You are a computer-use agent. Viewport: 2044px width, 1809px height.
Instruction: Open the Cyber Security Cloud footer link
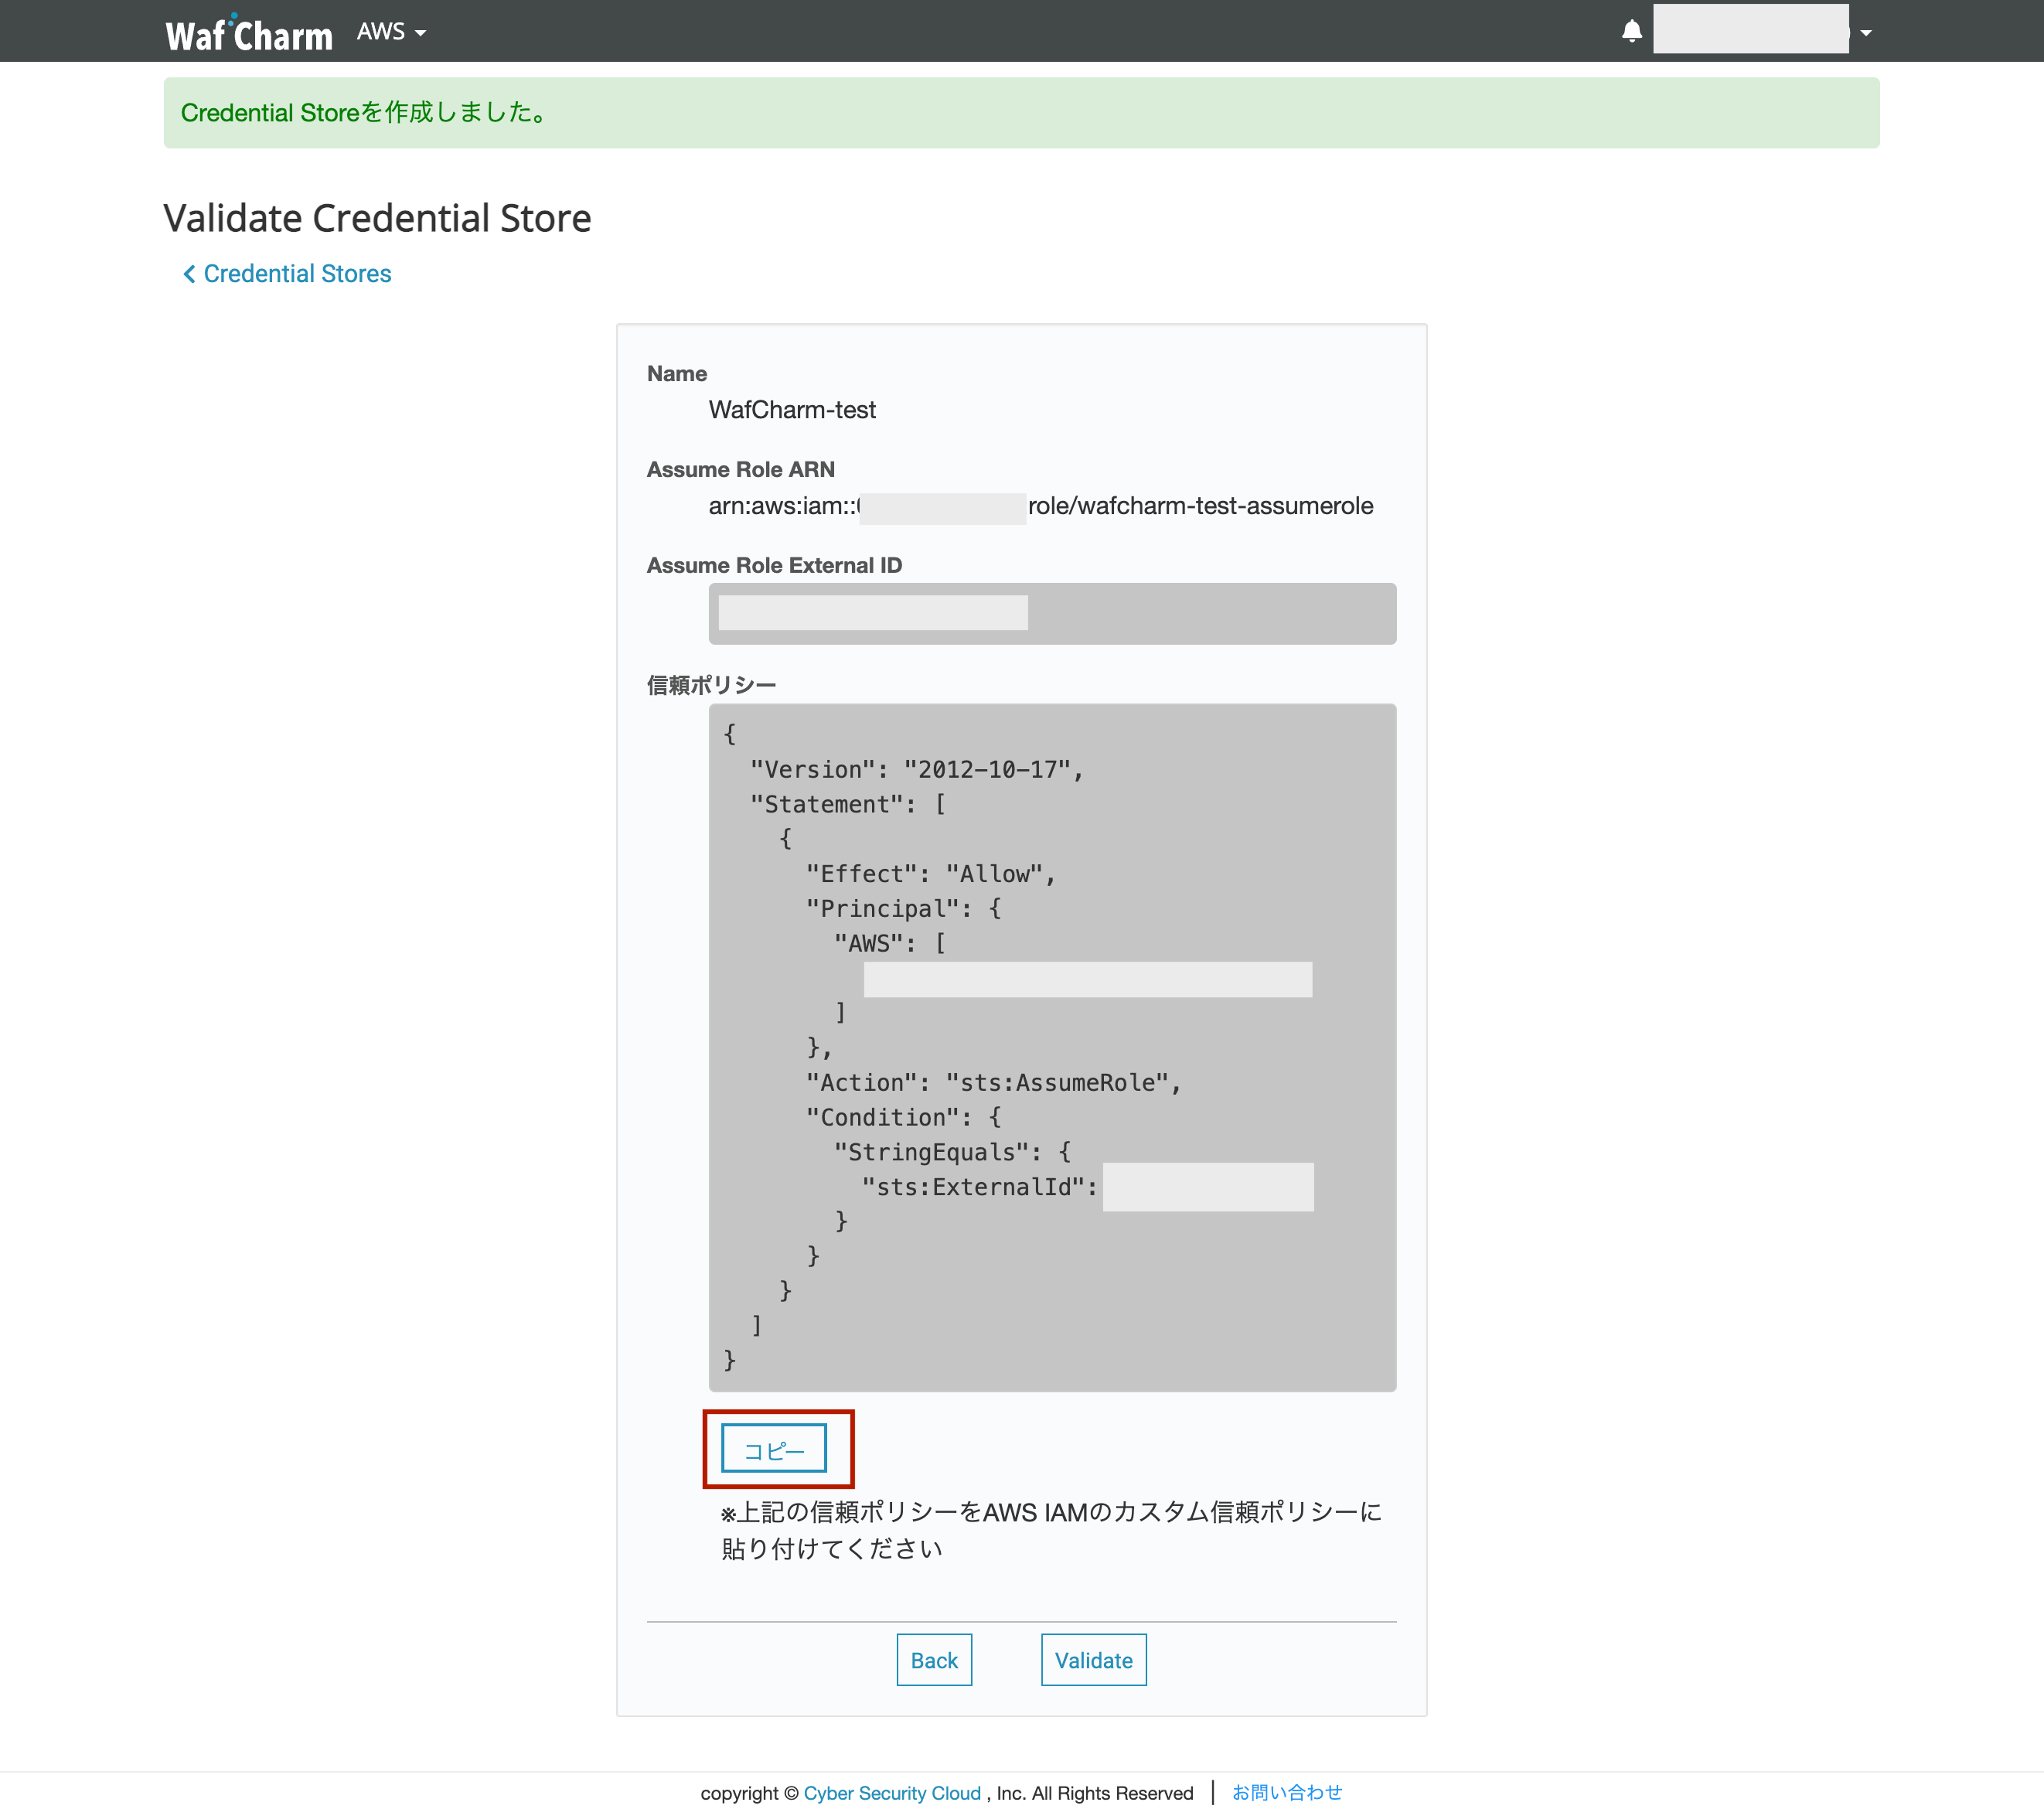point(891,1792)
